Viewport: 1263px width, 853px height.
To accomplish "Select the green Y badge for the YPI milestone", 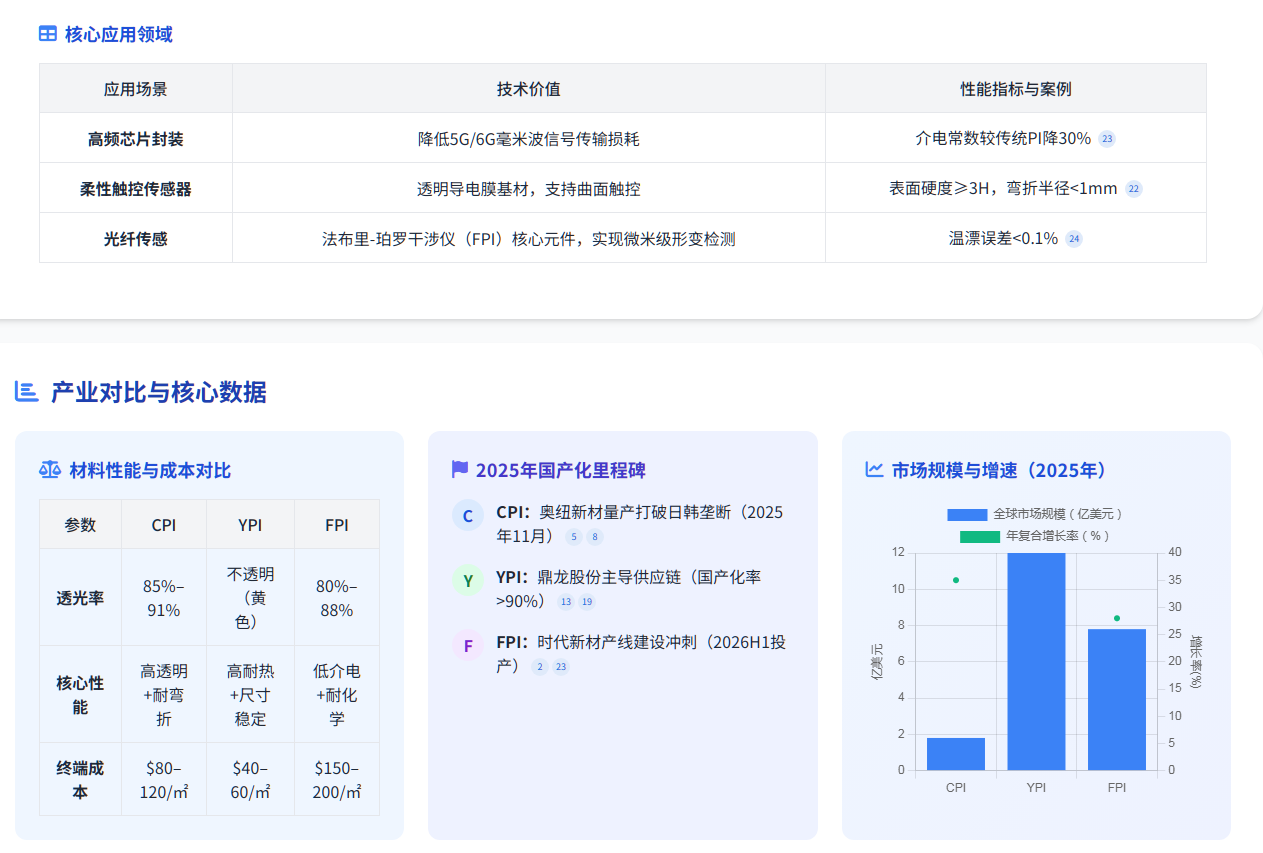I will pos(468,581).
